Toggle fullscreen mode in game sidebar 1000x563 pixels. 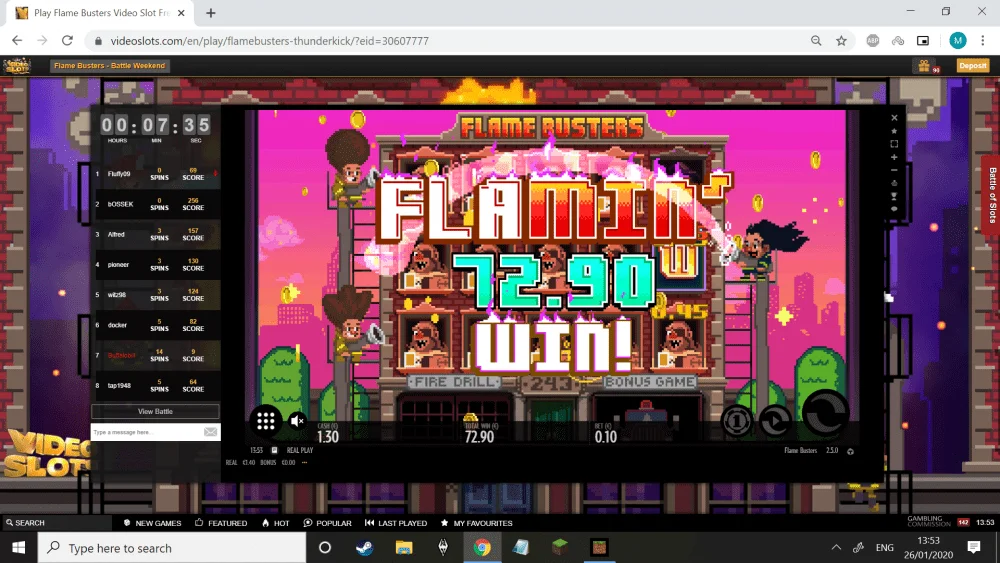pyautogui.click(x=894, y=144)
